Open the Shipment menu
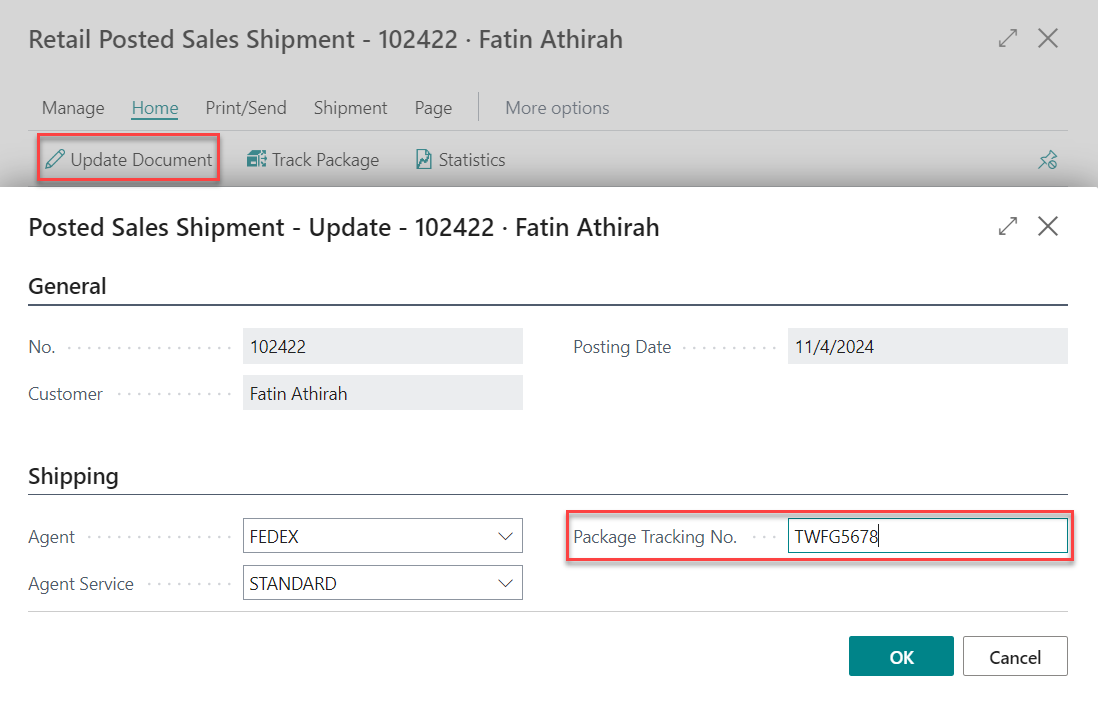 350,108
